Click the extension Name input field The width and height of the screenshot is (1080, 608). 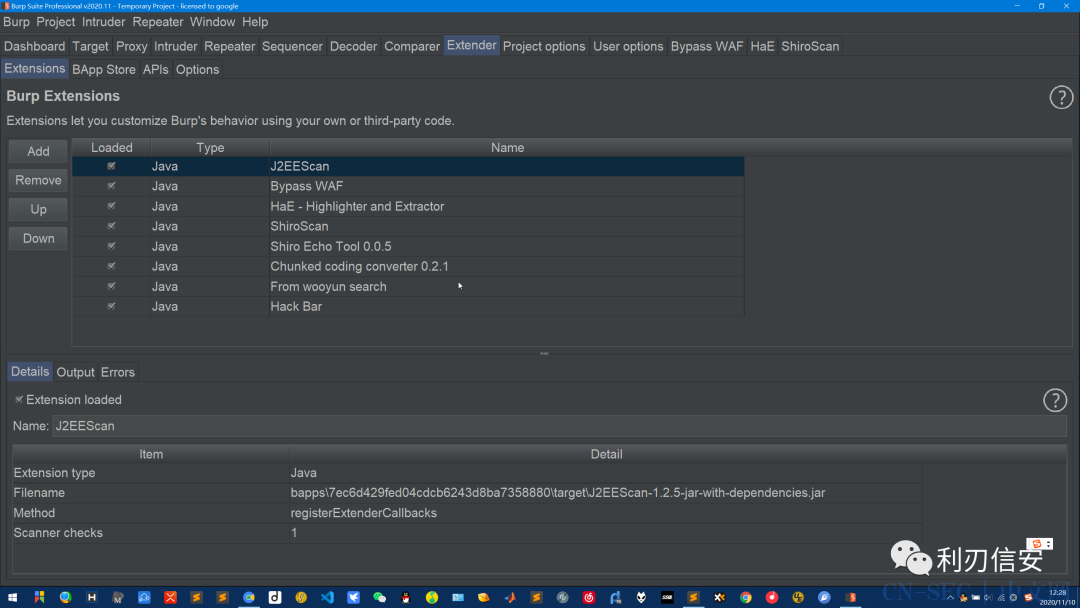point(559,426)
